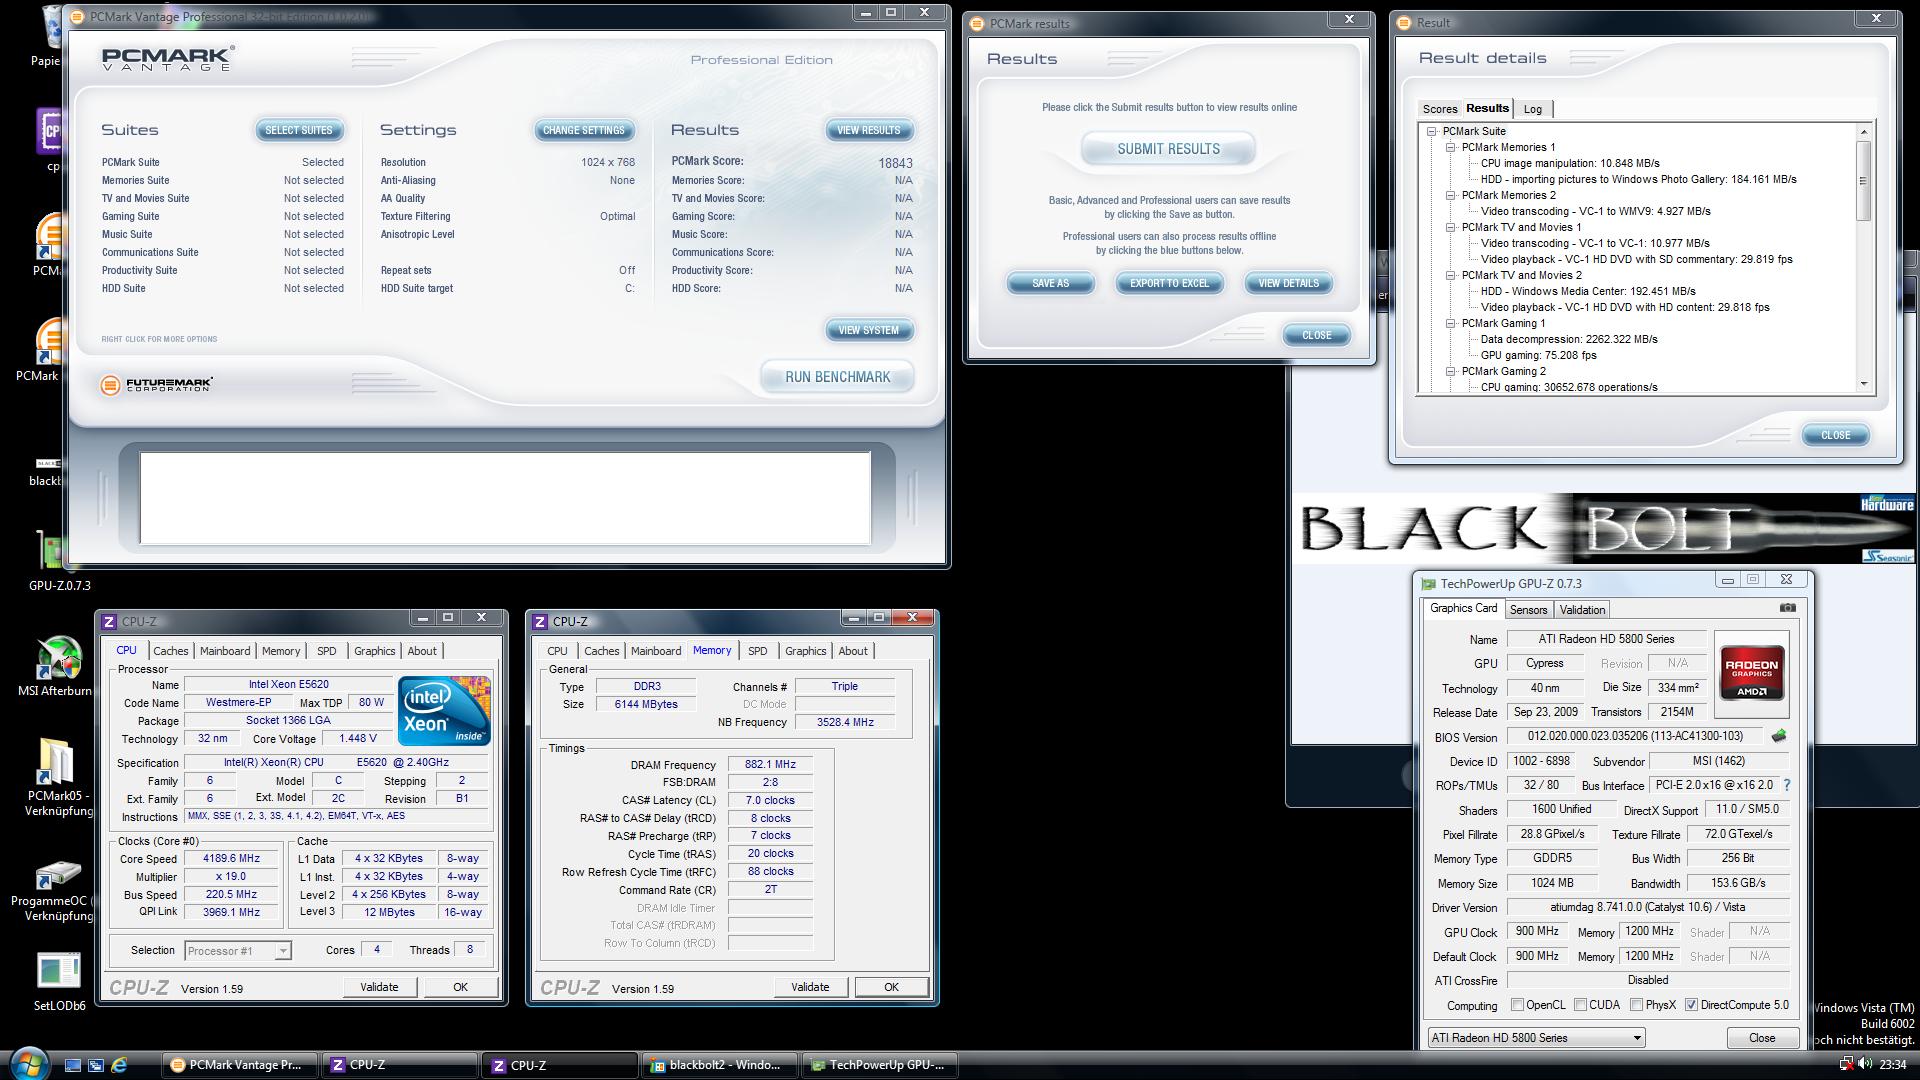This screenshot has height=1080, width=1920.
Task: Click the CPU-Z title bar icon in Memory window
Action: (540, 622)
